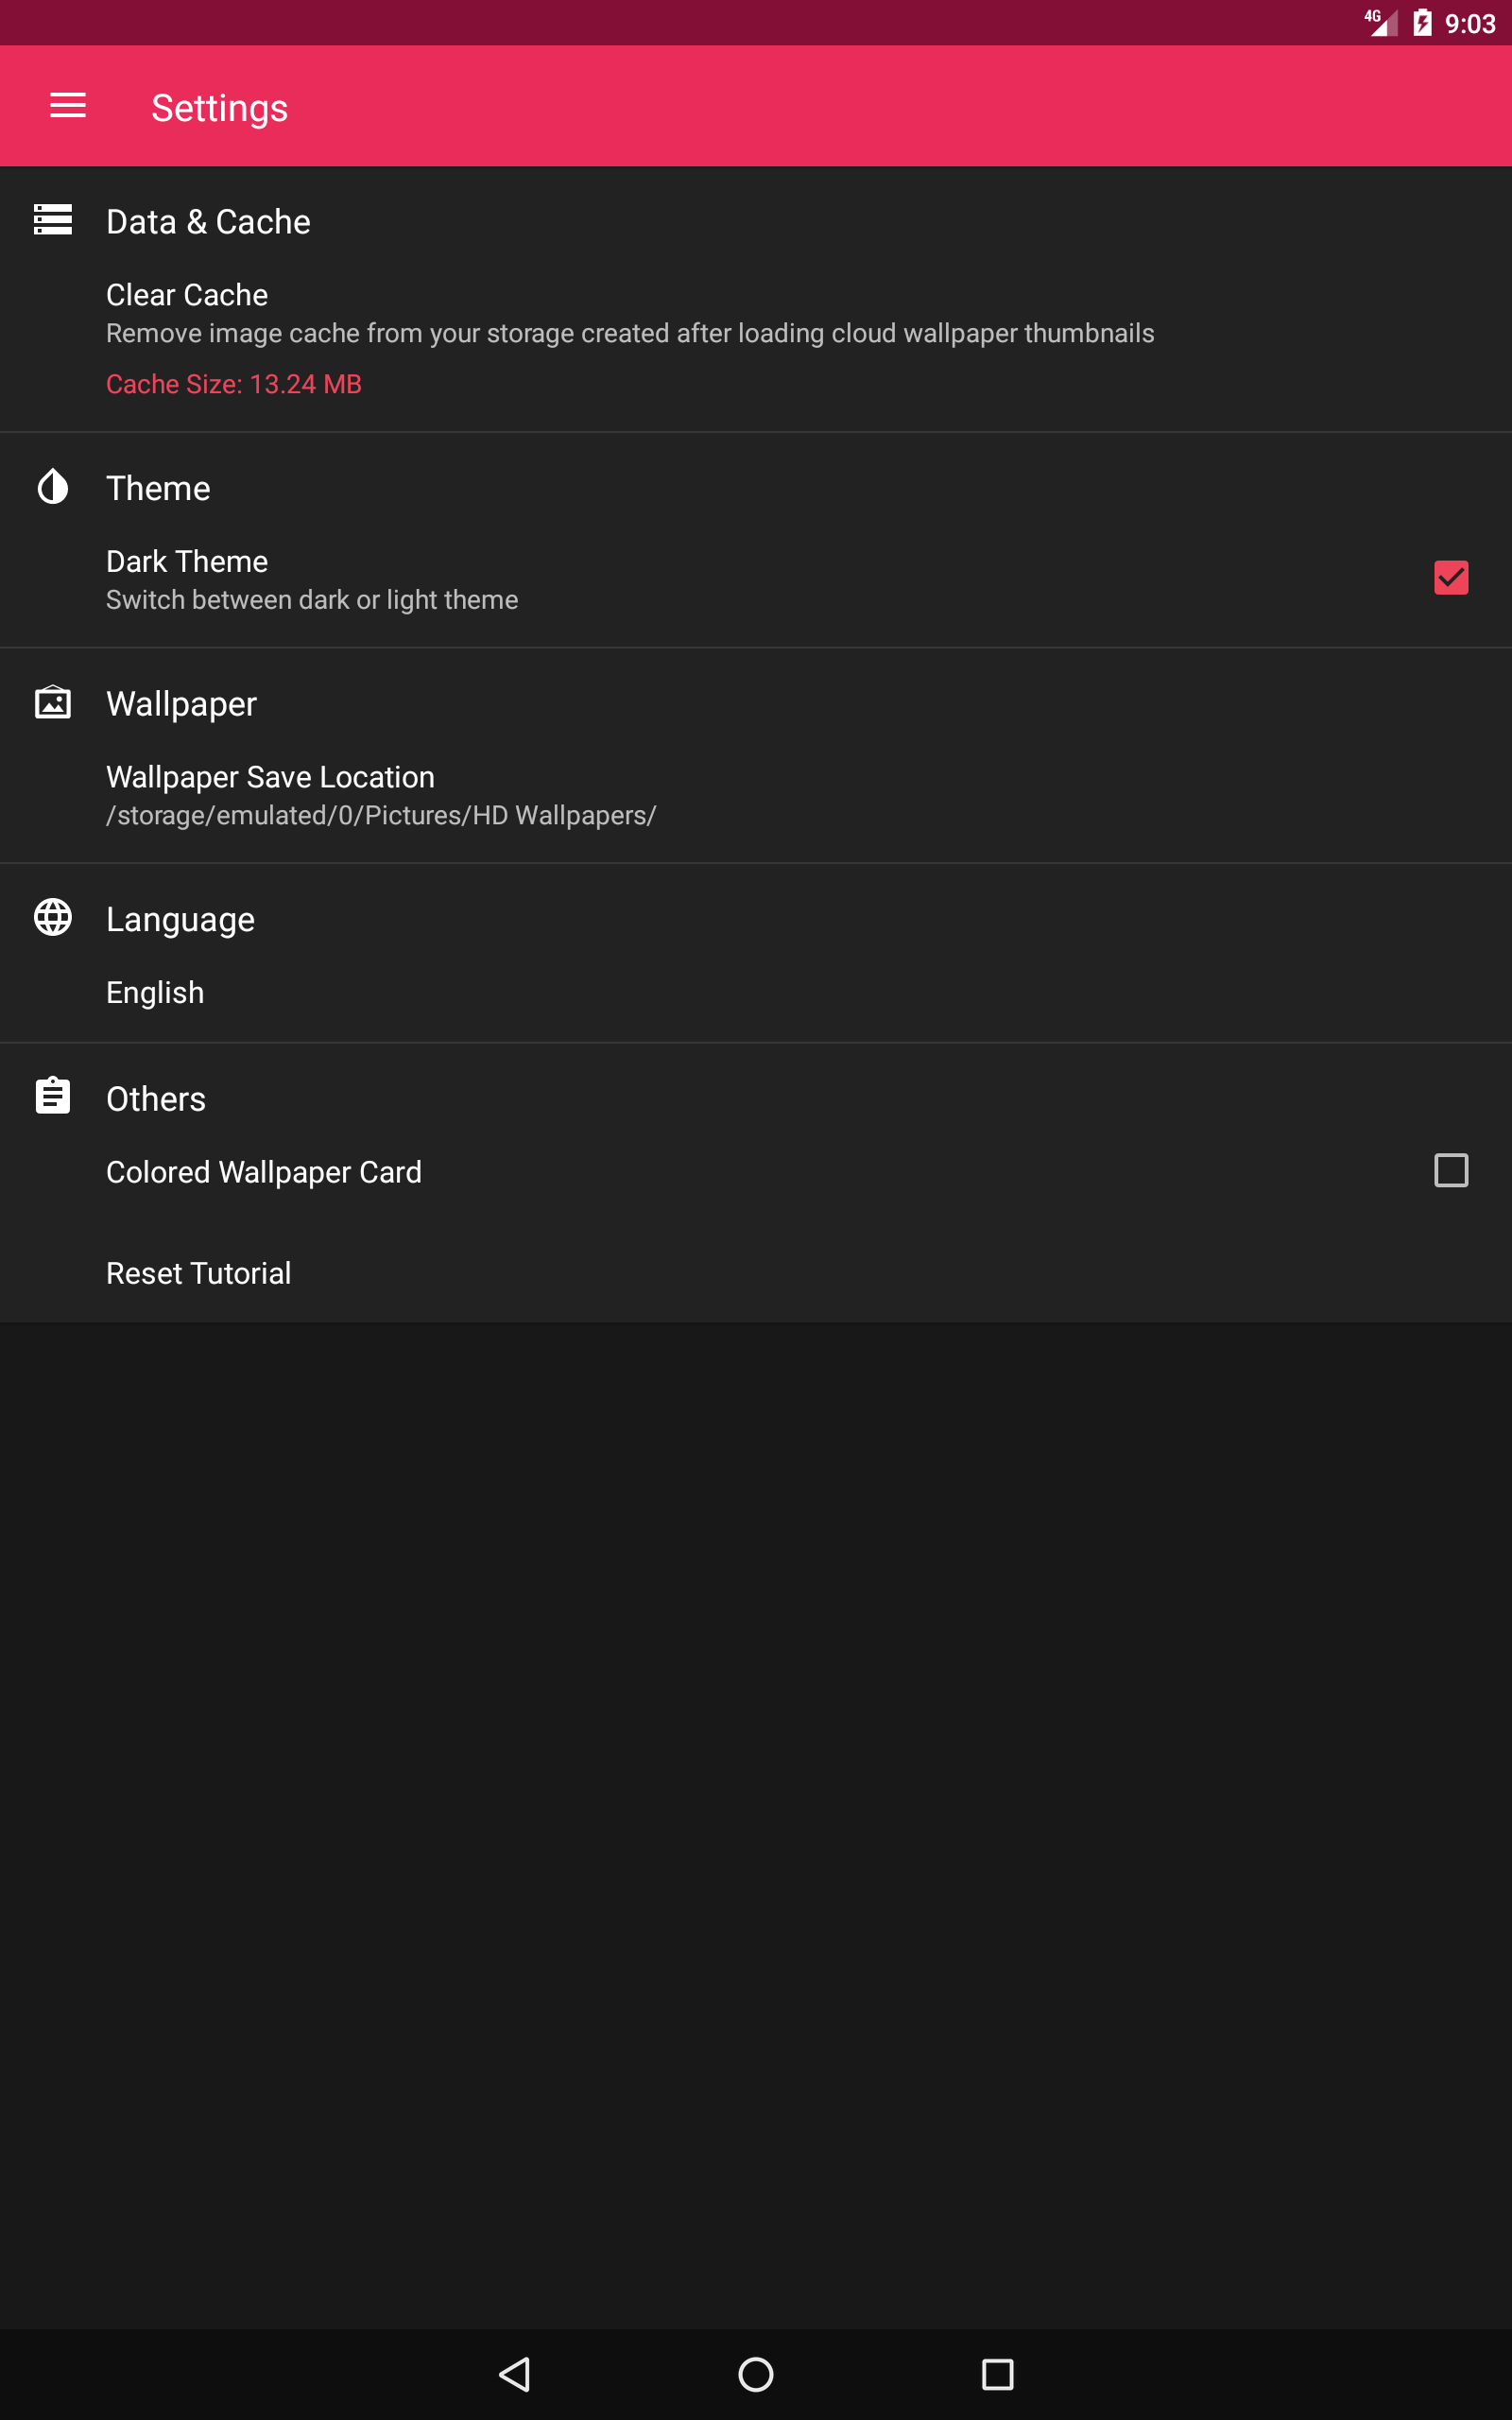This screenshot has height=2420, width=1512.
Task: Click the wallpaper storage path text
Action: tap(381, 816)
